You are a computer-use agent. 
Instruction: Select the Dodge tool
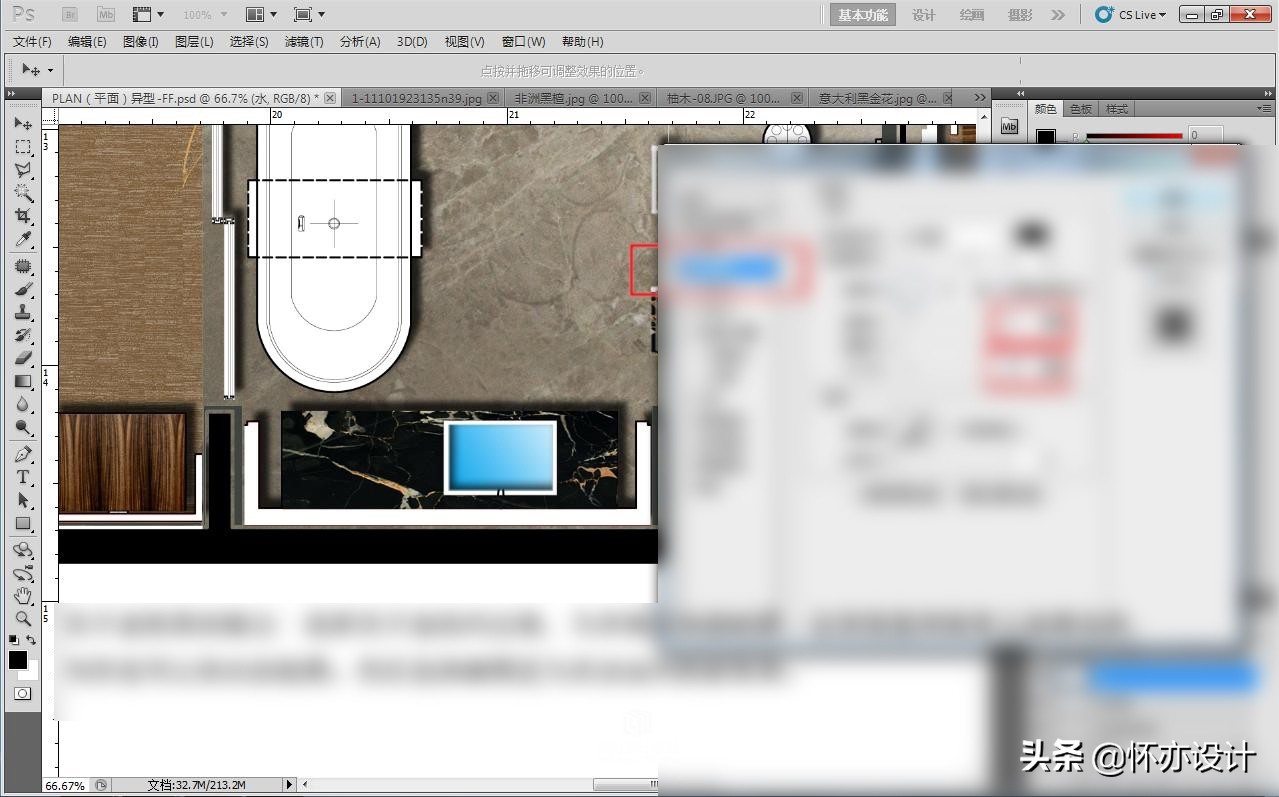[23, 427]
